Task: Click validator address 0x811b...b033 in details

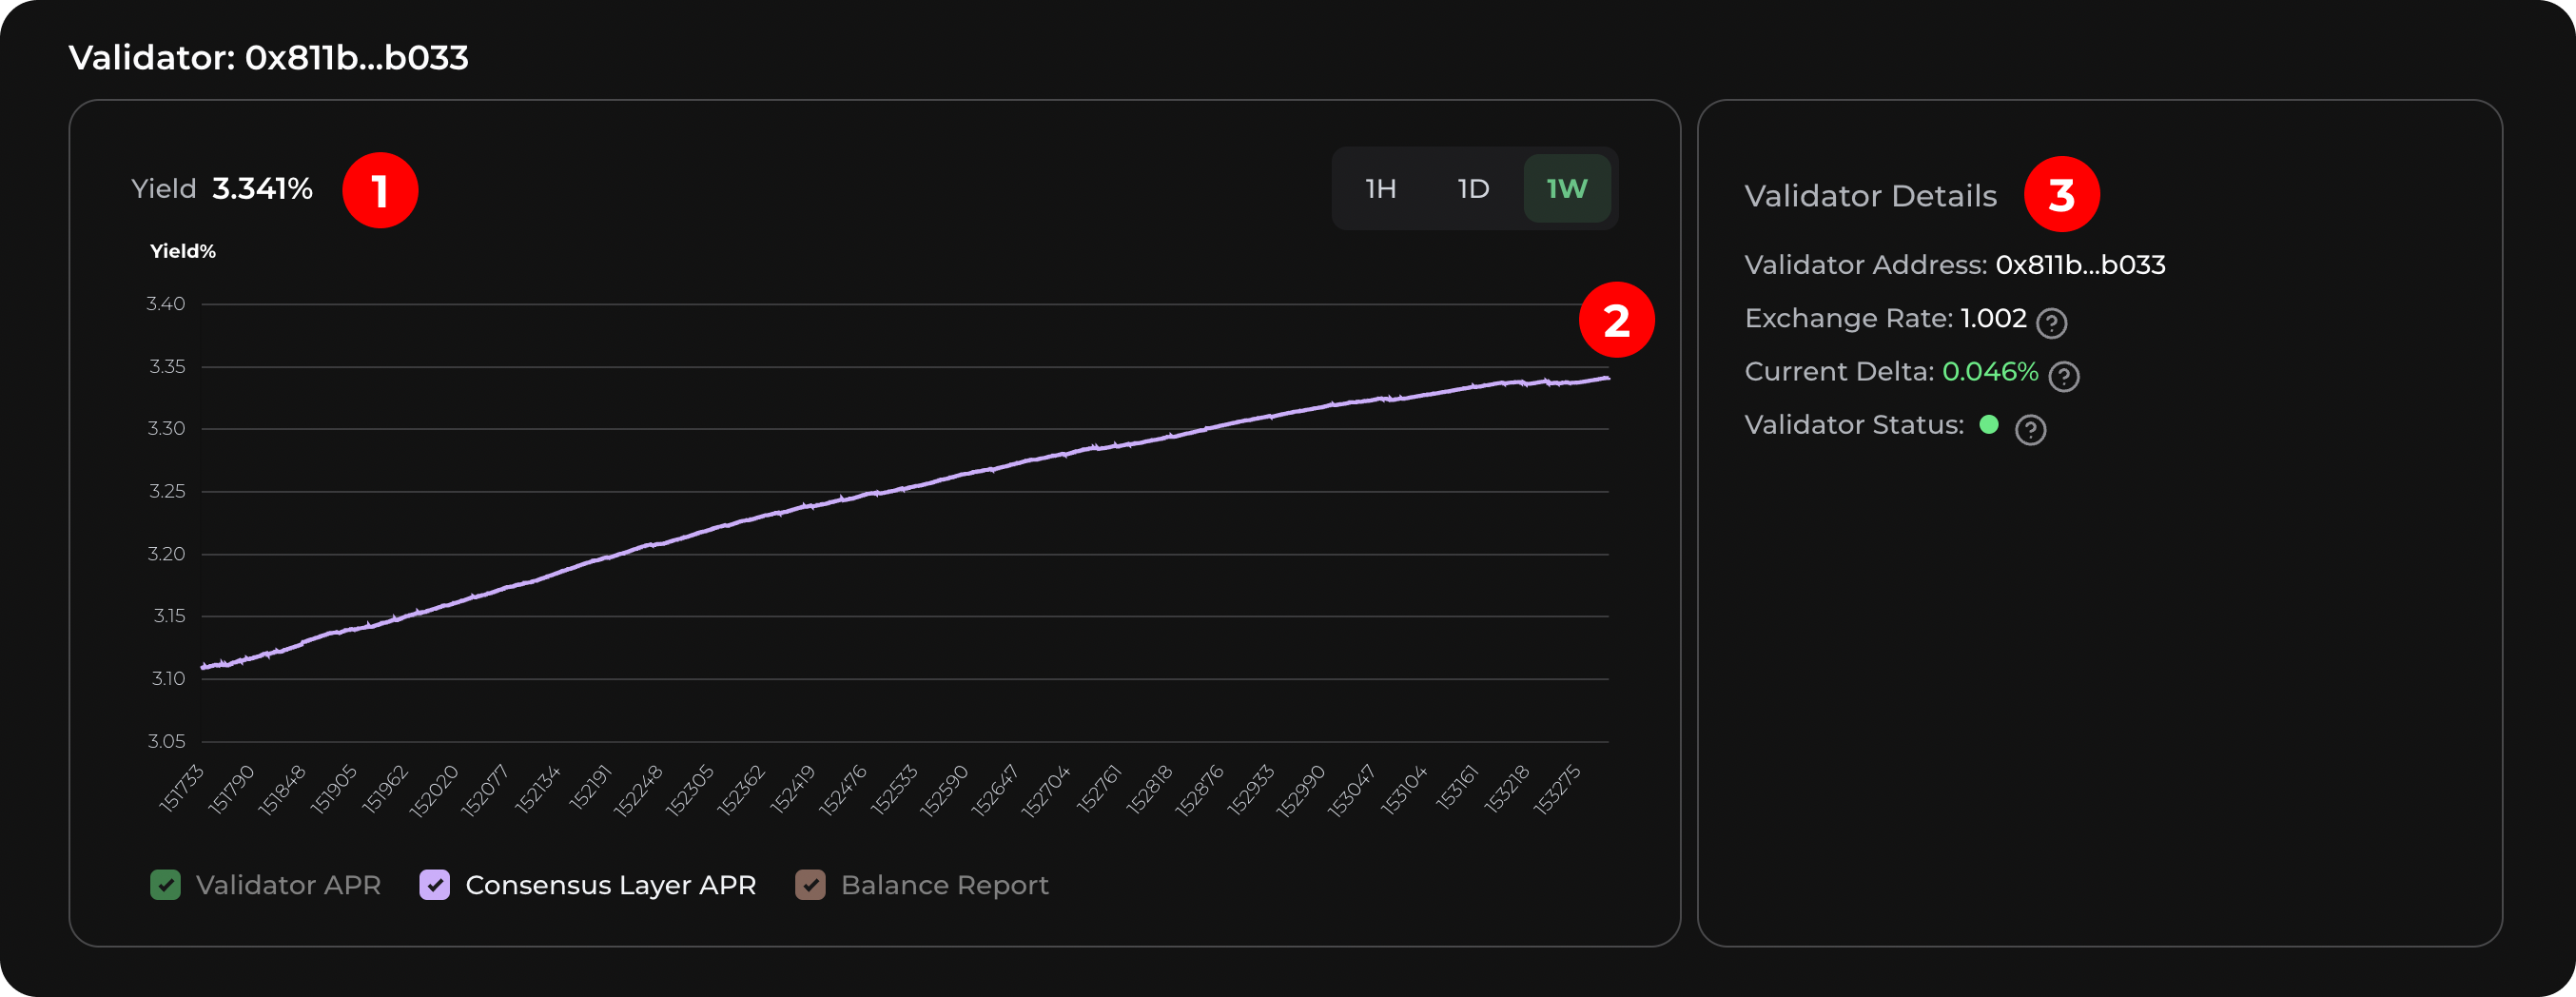Action: pos(2080,265)
